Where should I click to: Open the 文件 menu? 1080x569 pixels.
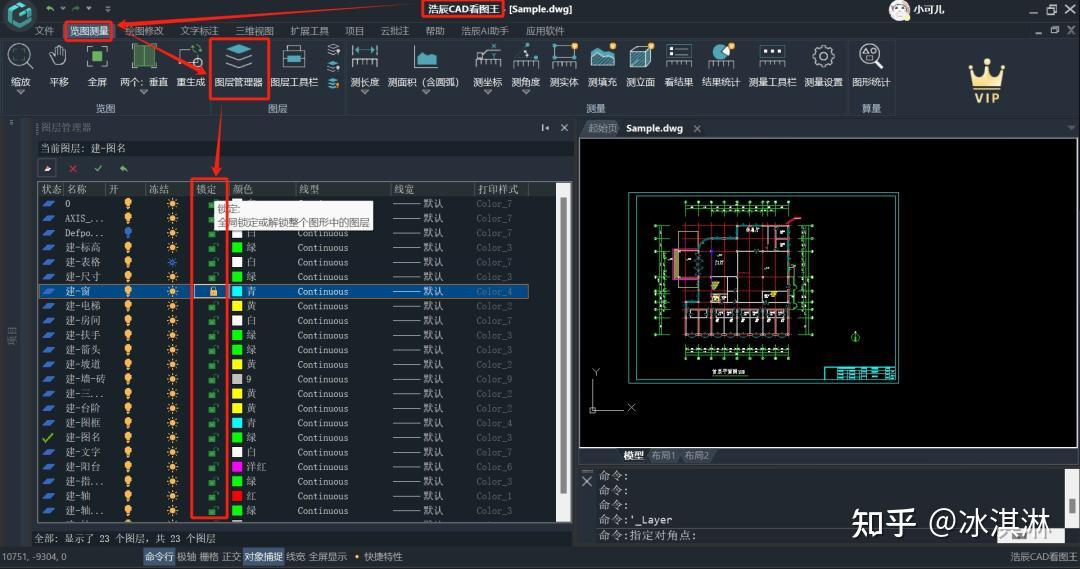pyautogui.click(x=44, y=31)
